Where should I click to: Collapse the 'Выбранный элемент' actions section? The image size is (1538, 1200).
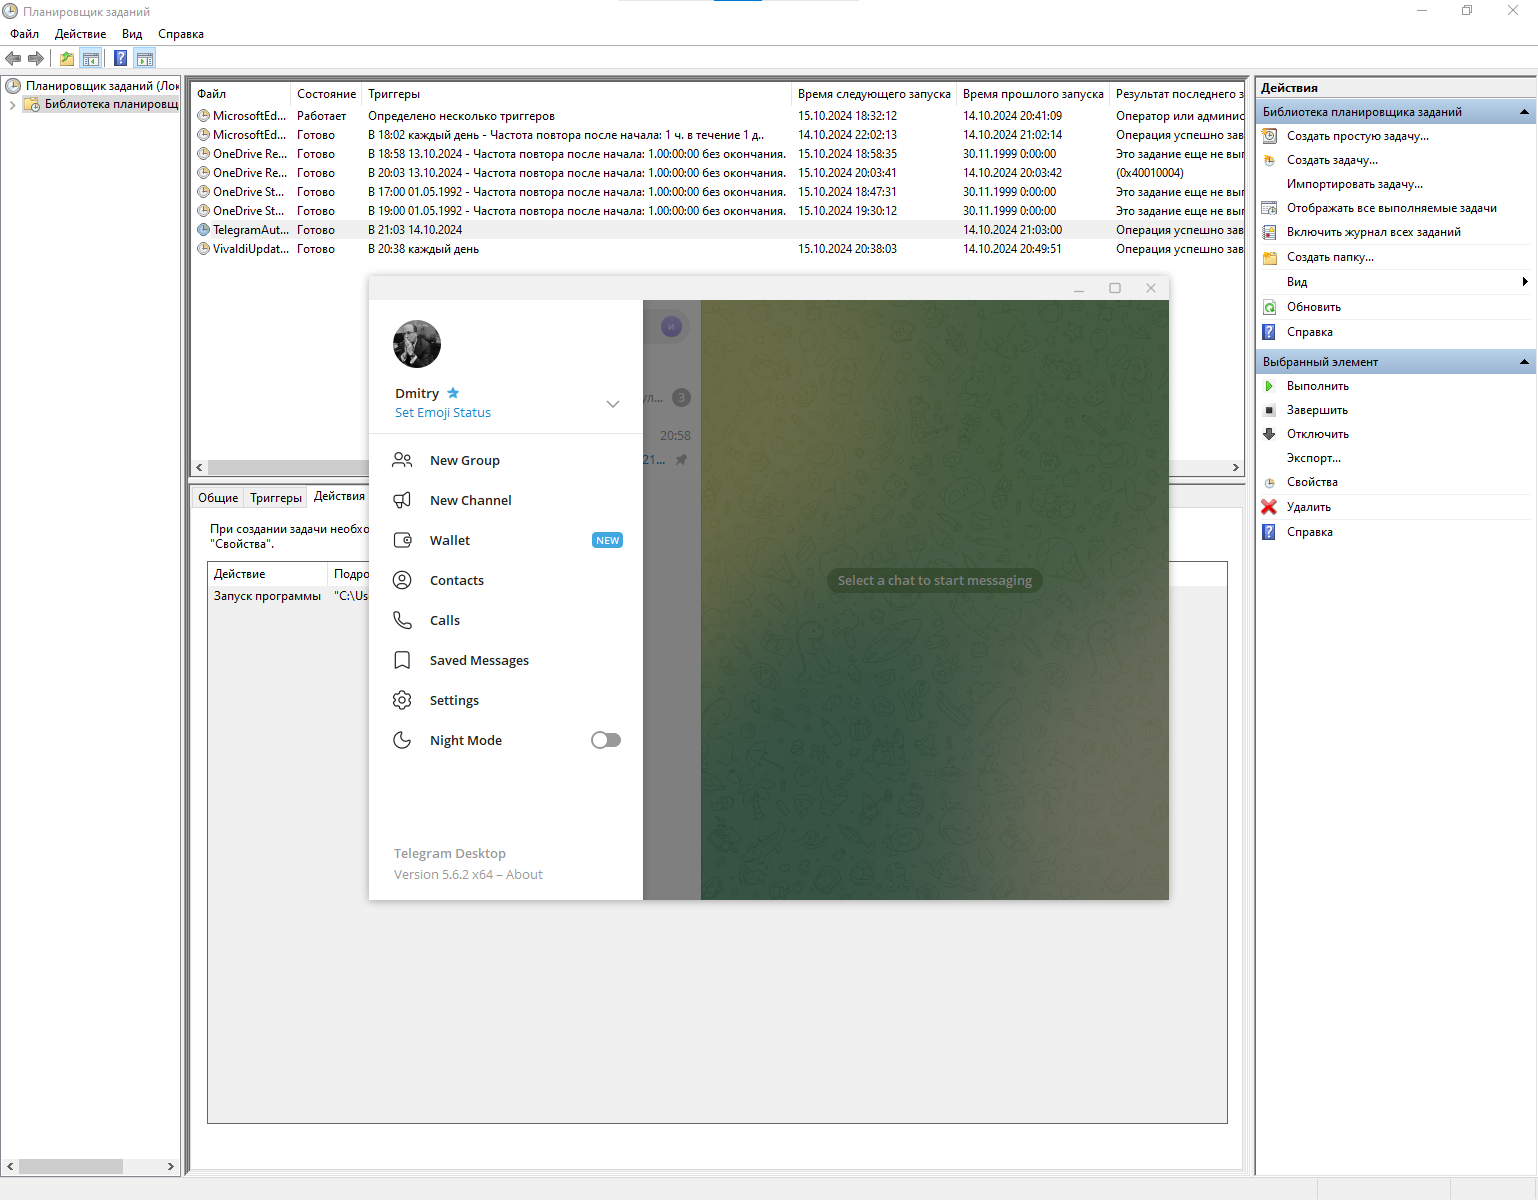click(1524, 362)
